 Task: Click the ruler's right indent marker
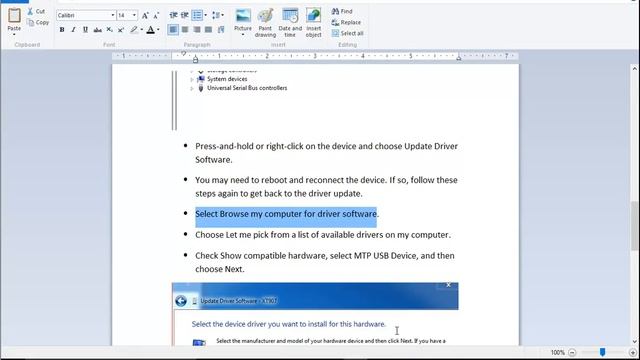click(x=459, y=58)
